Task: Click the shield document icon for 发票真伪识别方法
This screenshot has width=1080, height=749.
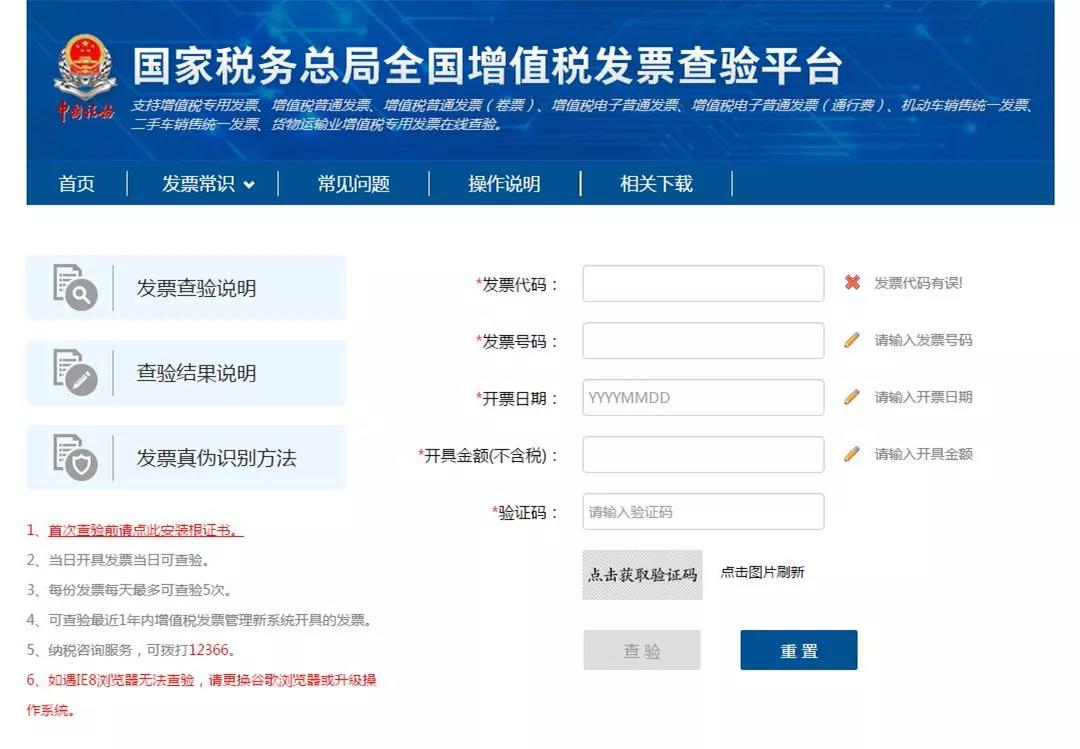Action: pos(75,457)
